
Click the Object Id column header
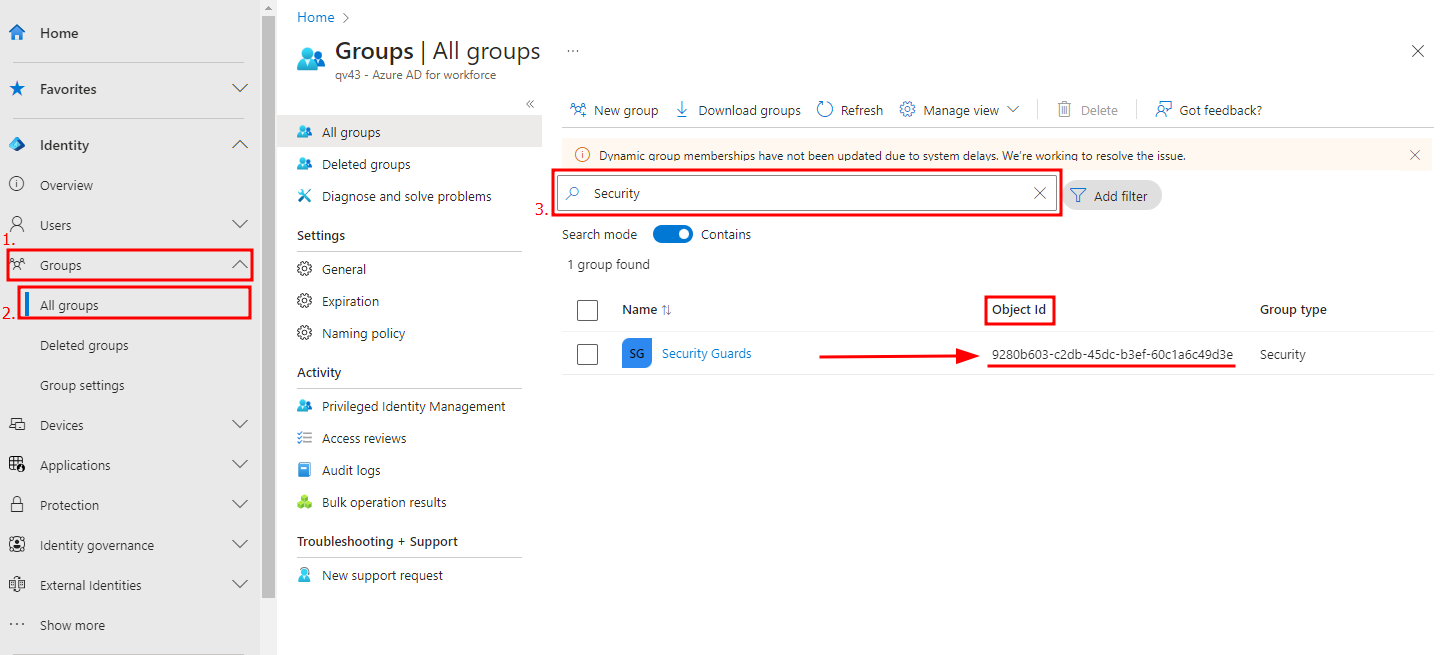(x=1019, y=310)
